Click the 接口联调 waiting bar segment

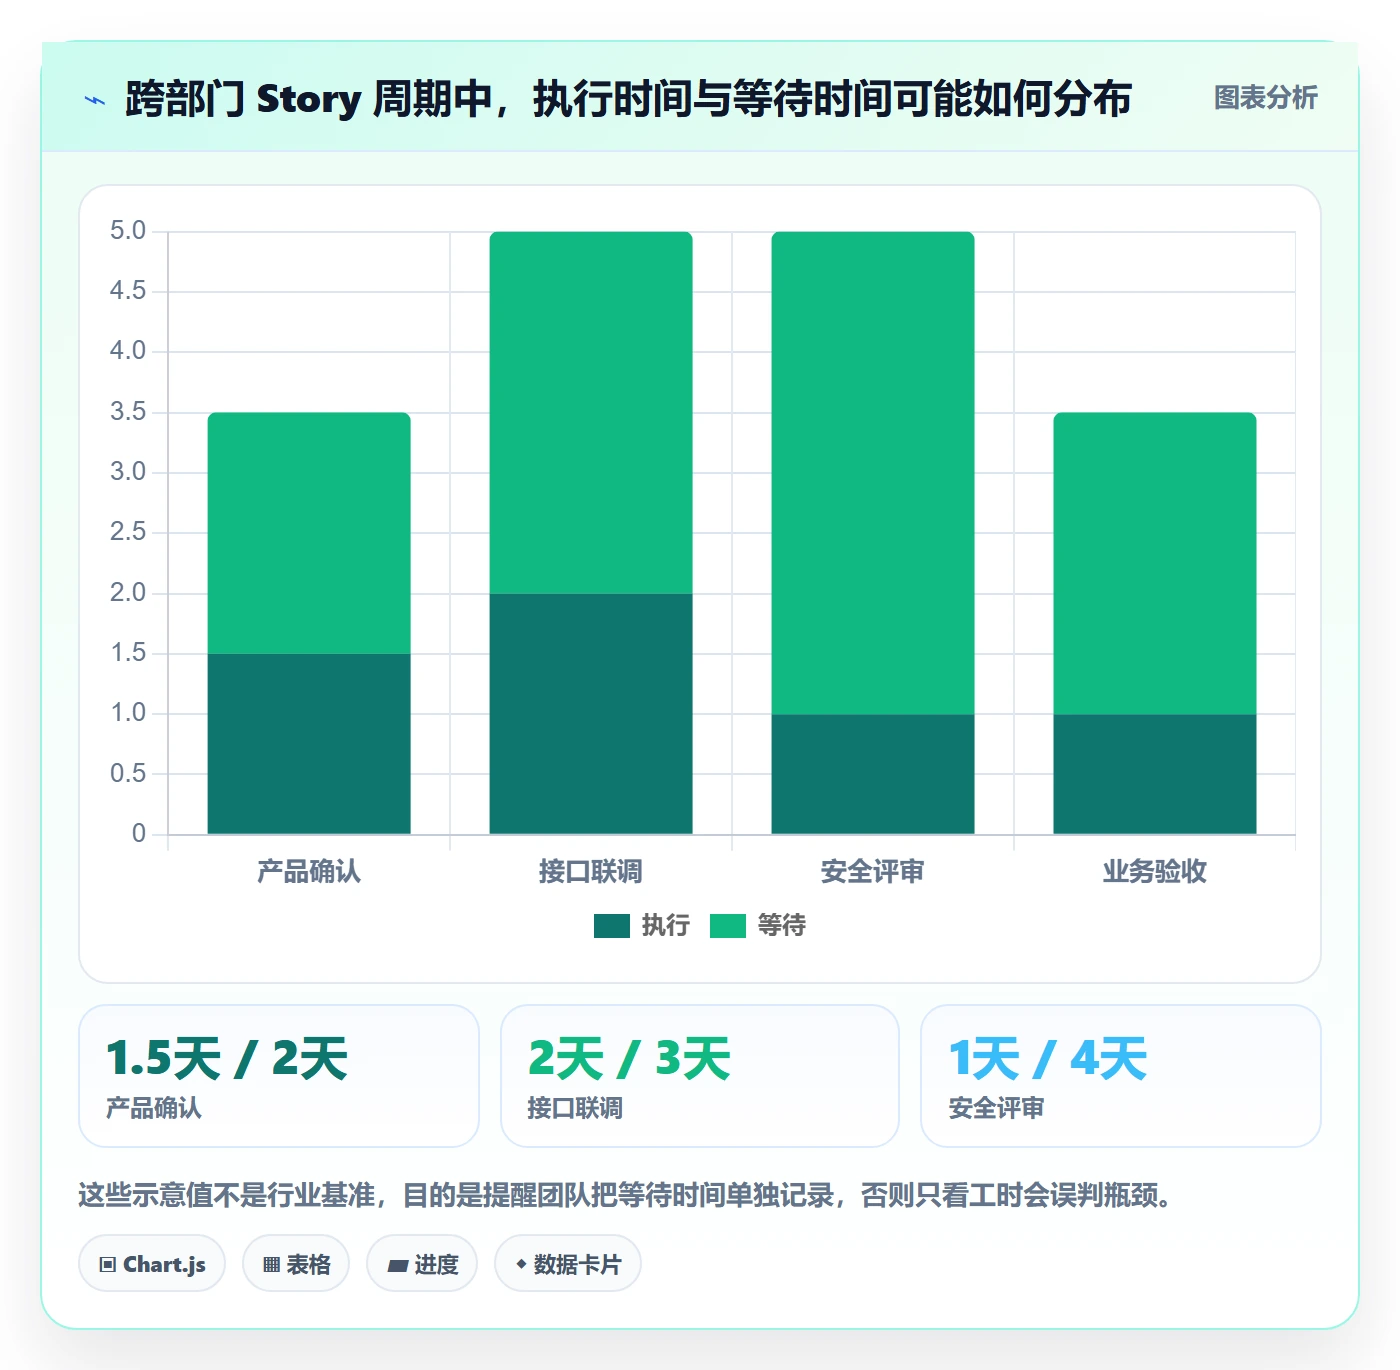pos(591,413)
